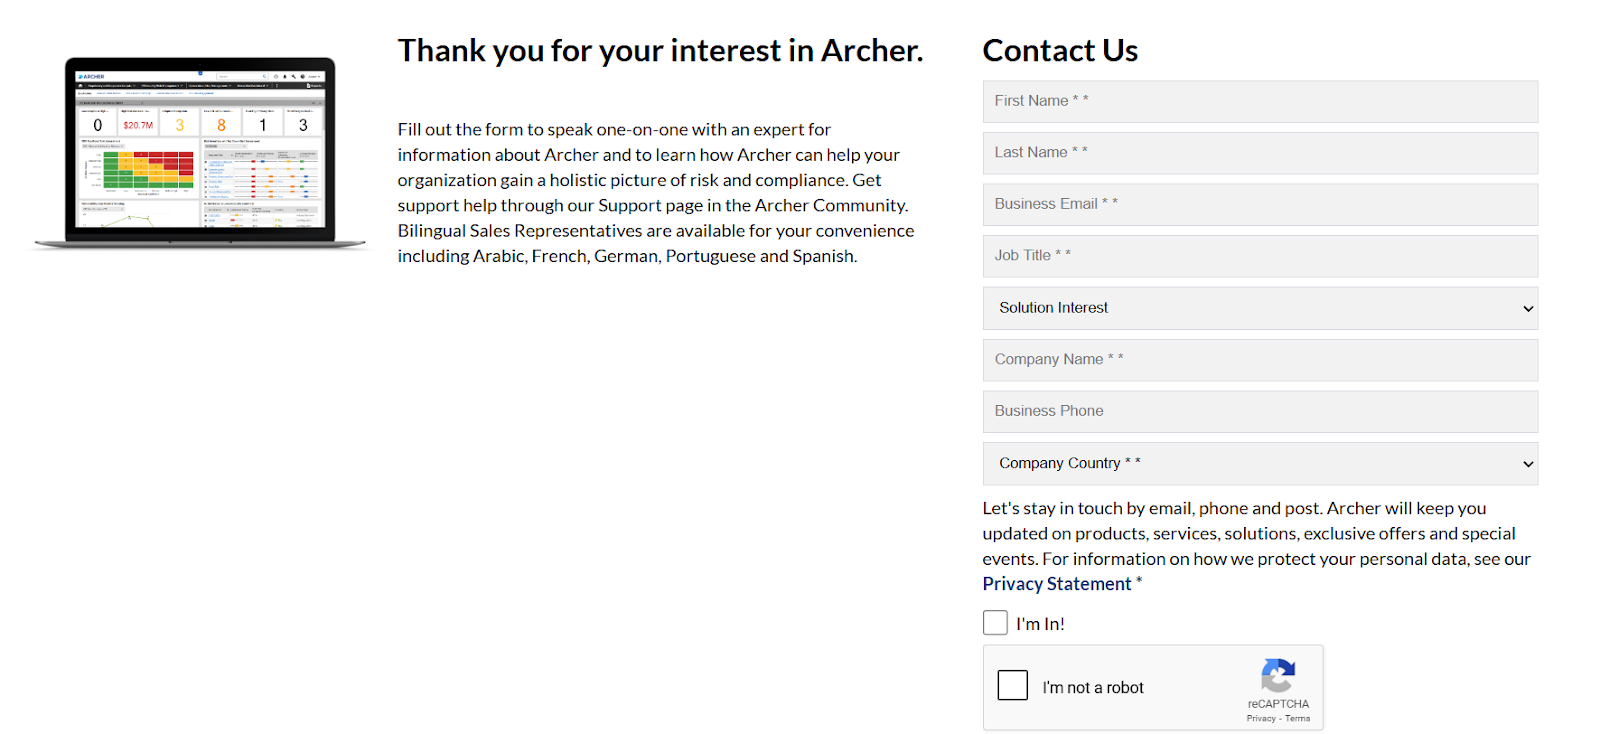Open the Solution Interest dropdown
The width and height of the screenshot is (1600, 734).
point(1260,308)
